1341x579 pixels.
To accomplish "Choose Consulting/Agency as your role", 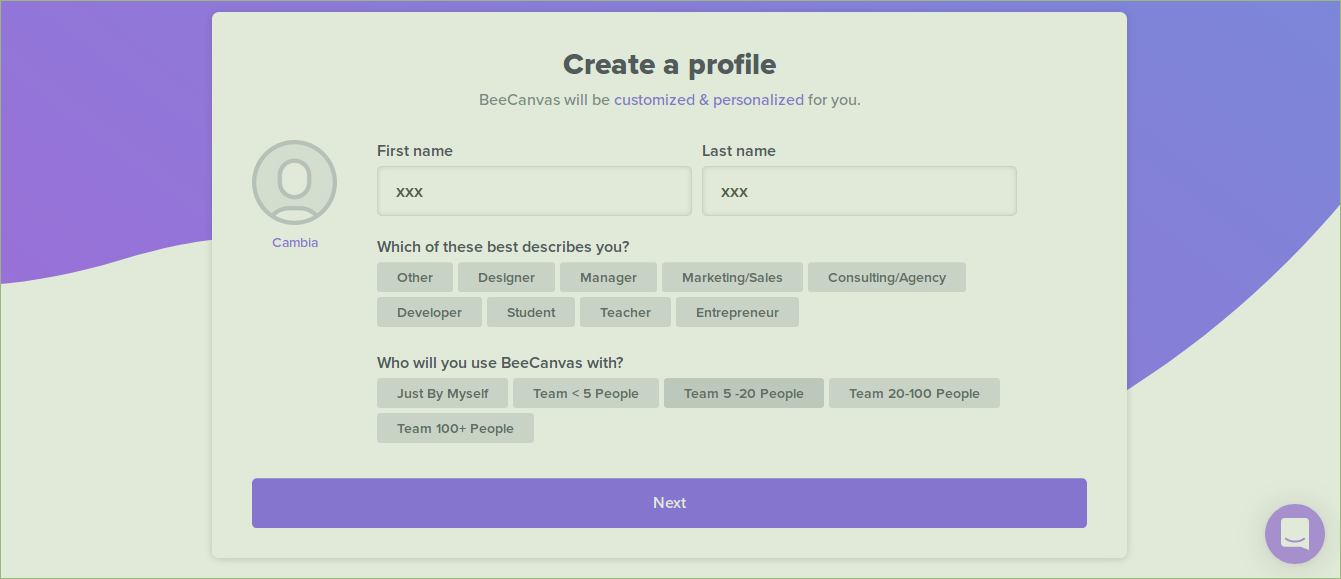I will tap(887, 277).
